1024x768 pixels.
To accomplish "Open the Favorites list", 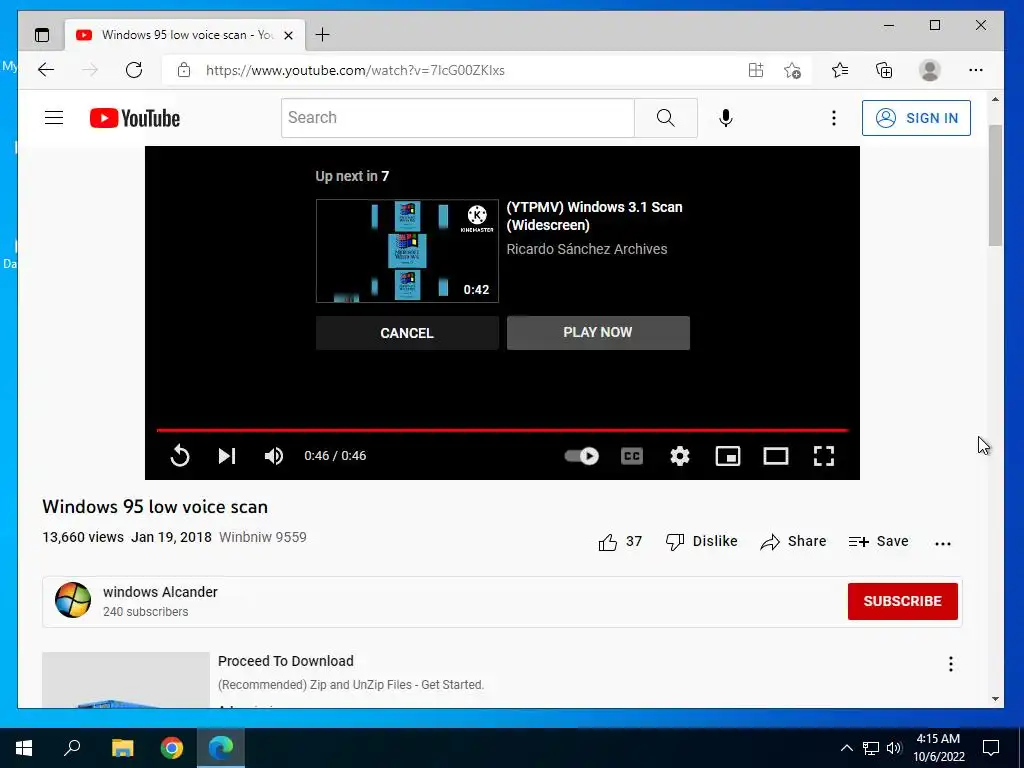I will coord(840,70).
